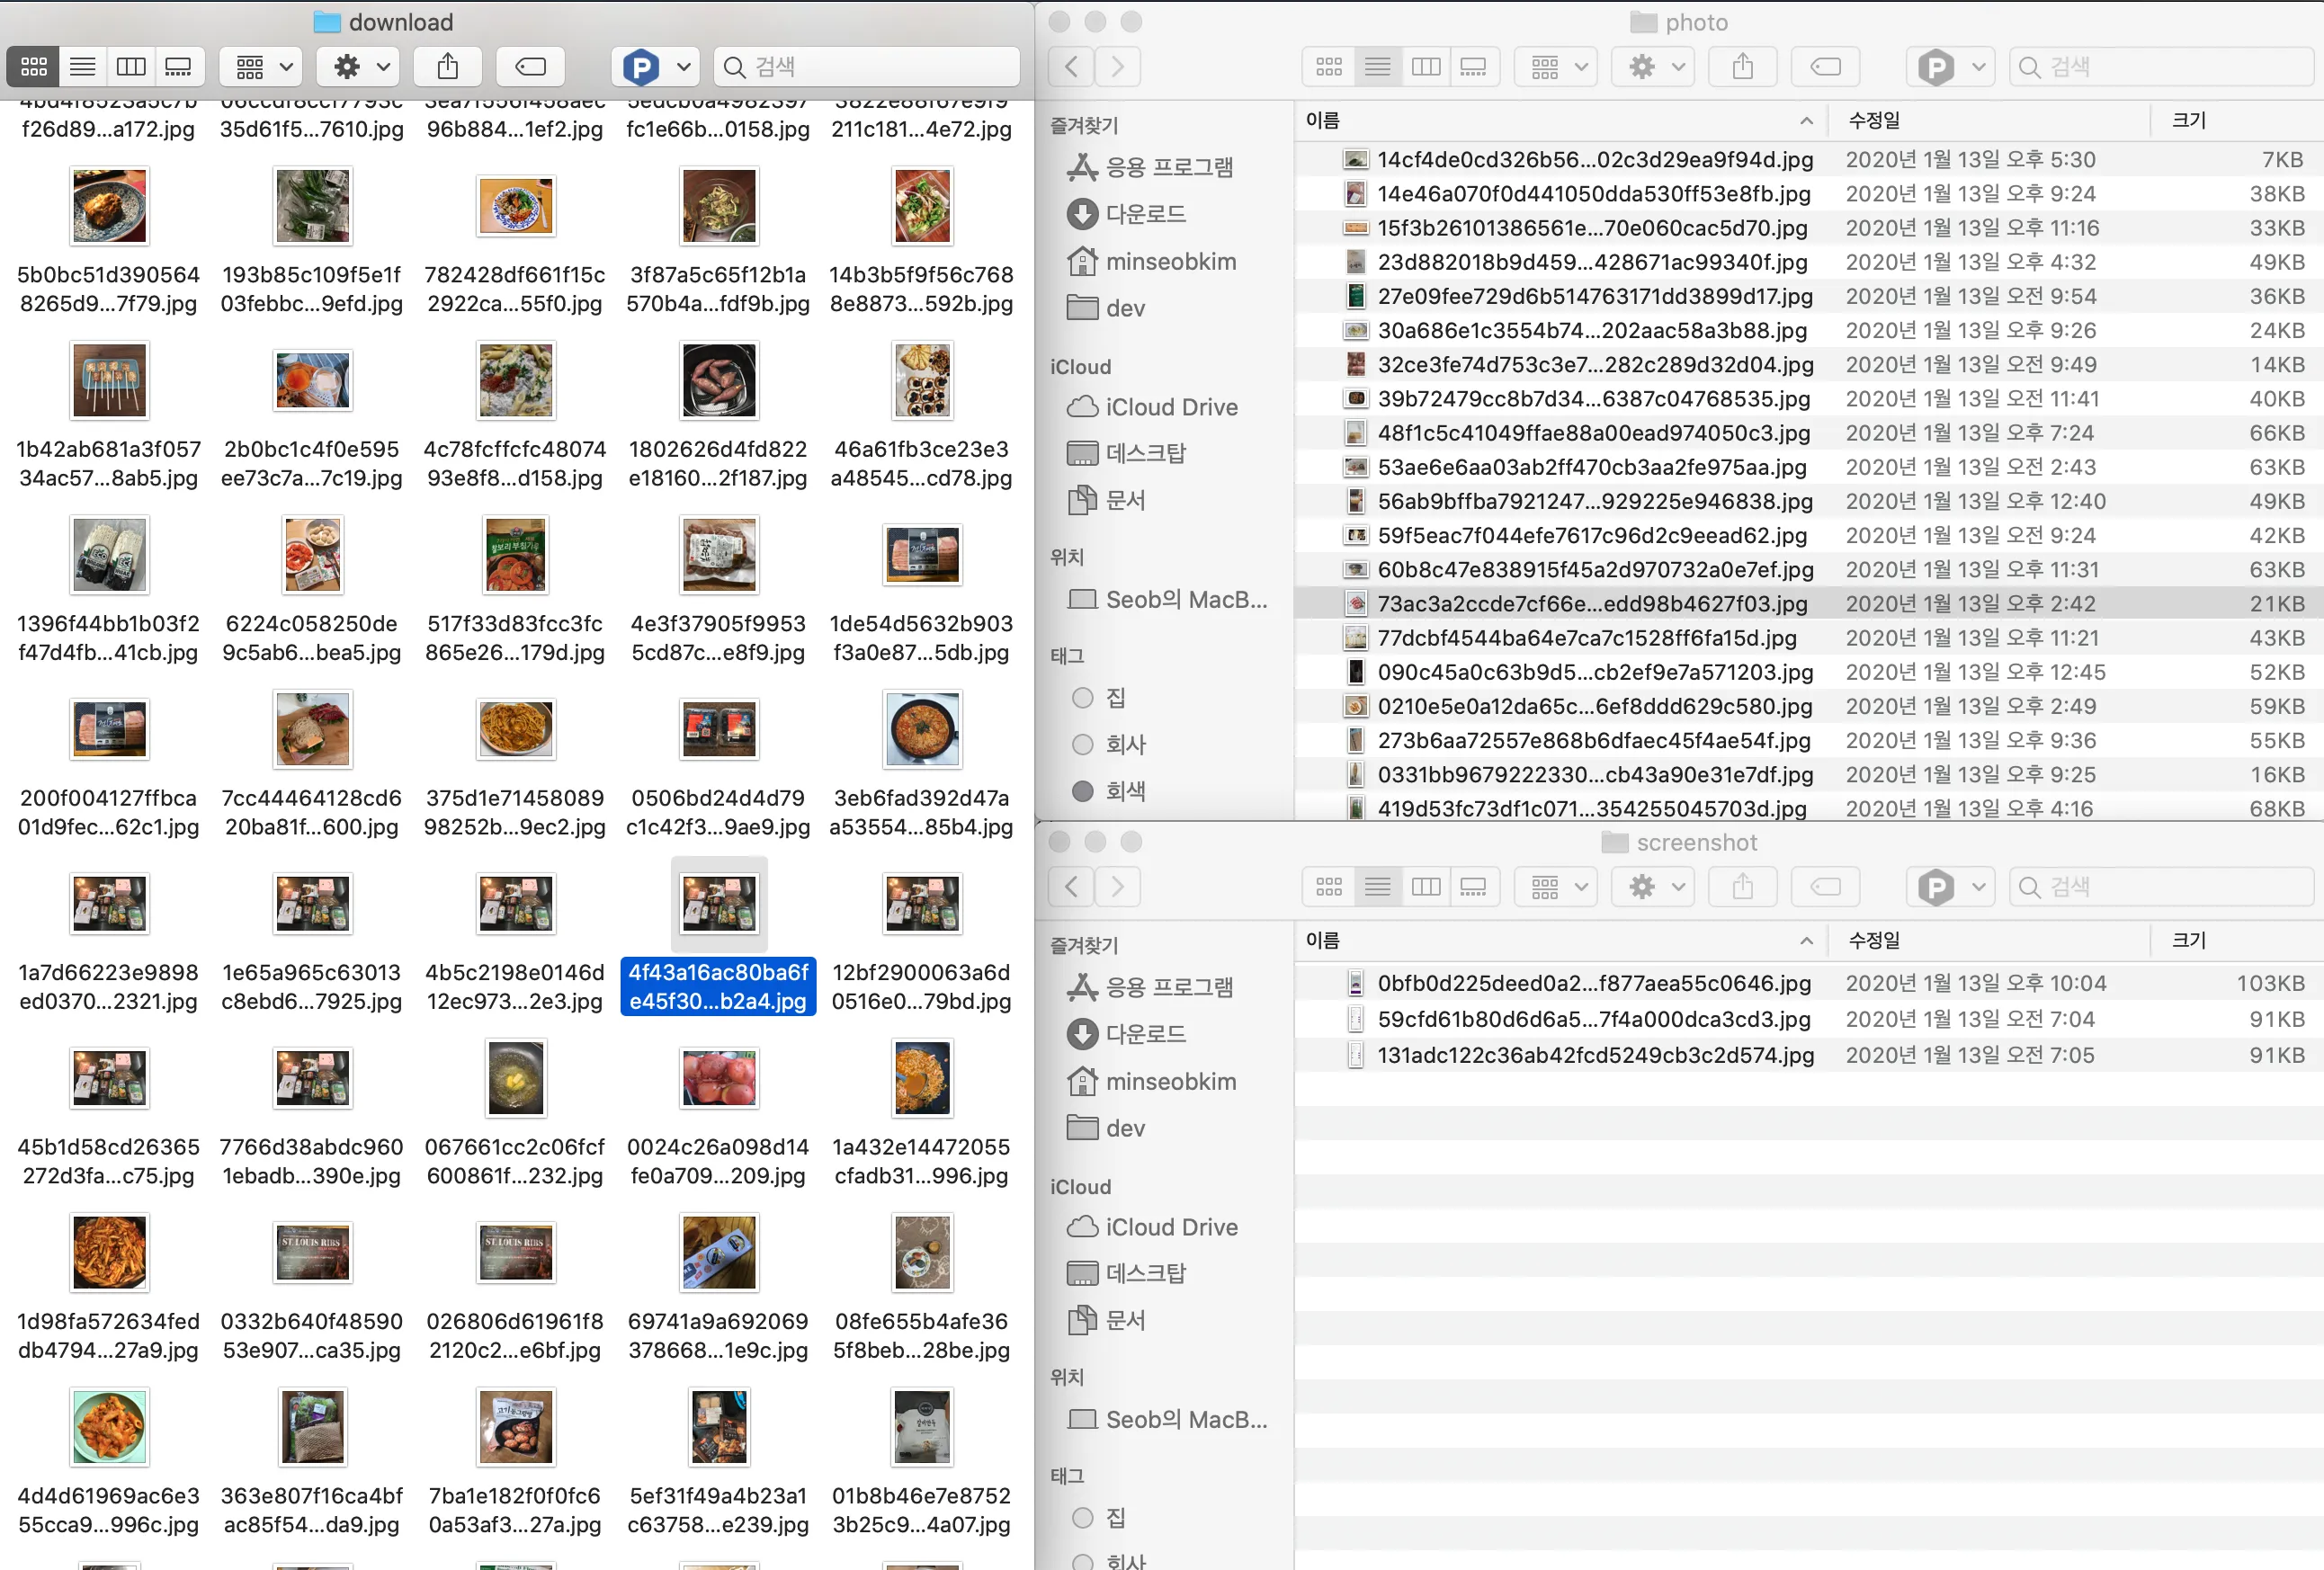Switch download window to gallery view

click(x=179, y=67)
